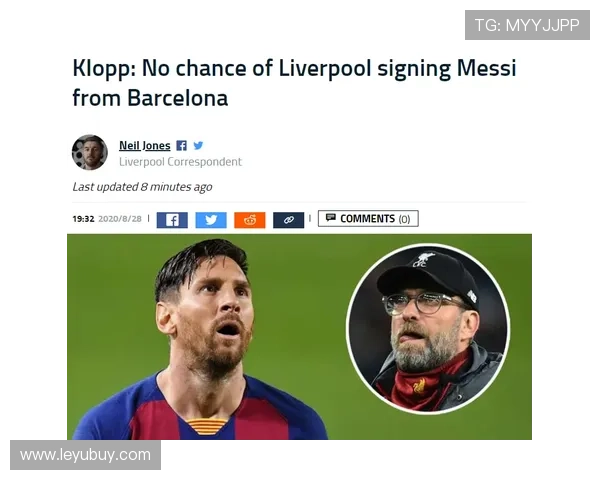Click the www.leyubuy.com watermark label

(x=85, y=455)
